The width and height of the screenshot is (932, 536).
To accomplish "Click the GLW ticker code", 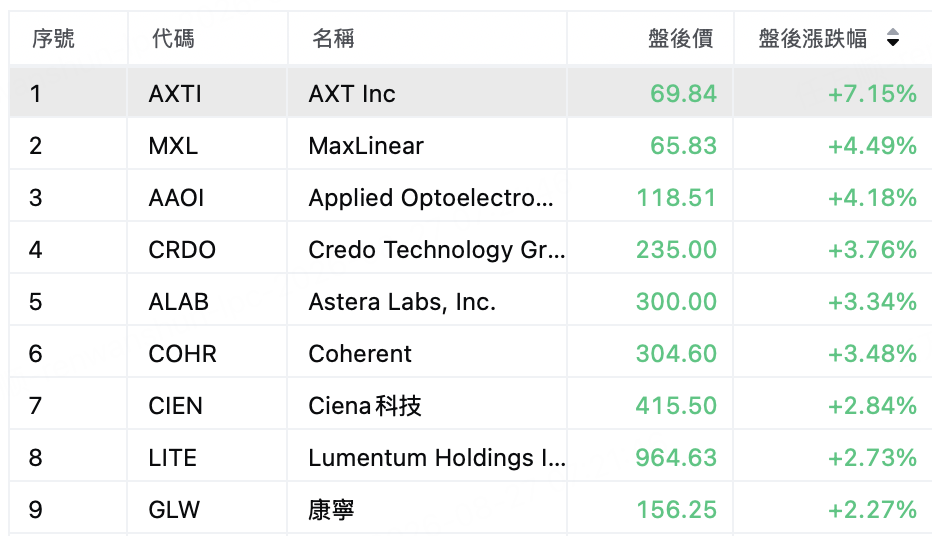I will tap(174, 510).
